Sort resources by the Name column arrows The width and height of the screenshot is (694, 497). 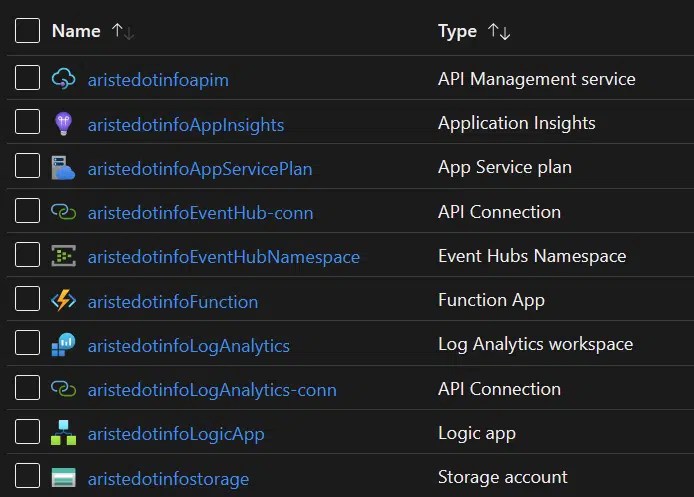click(123, 32)
